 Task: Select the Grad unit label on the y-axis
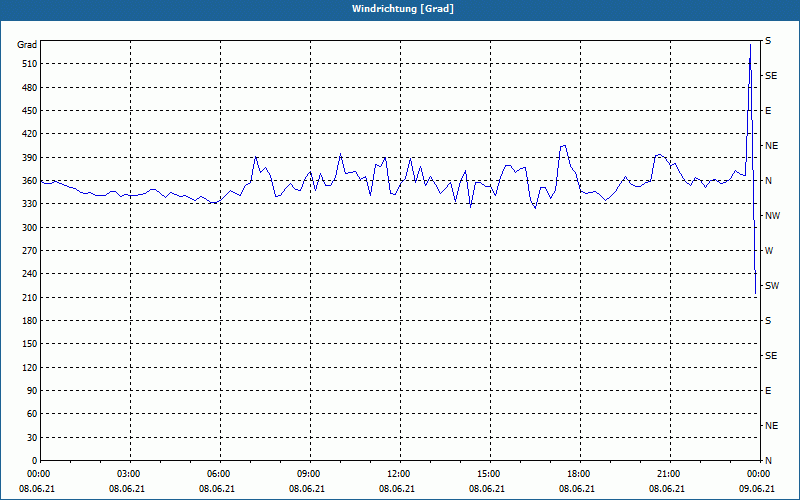pyautogui.click(x=27, y=45)
